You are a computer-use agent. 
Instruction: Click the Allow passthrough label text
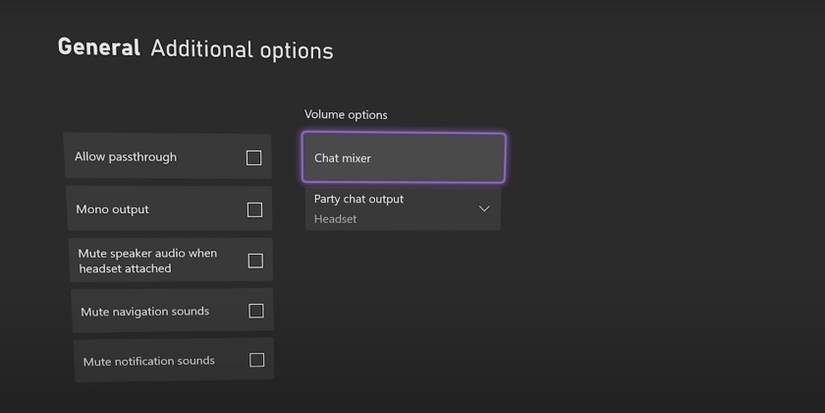click(x=125, y=157)
